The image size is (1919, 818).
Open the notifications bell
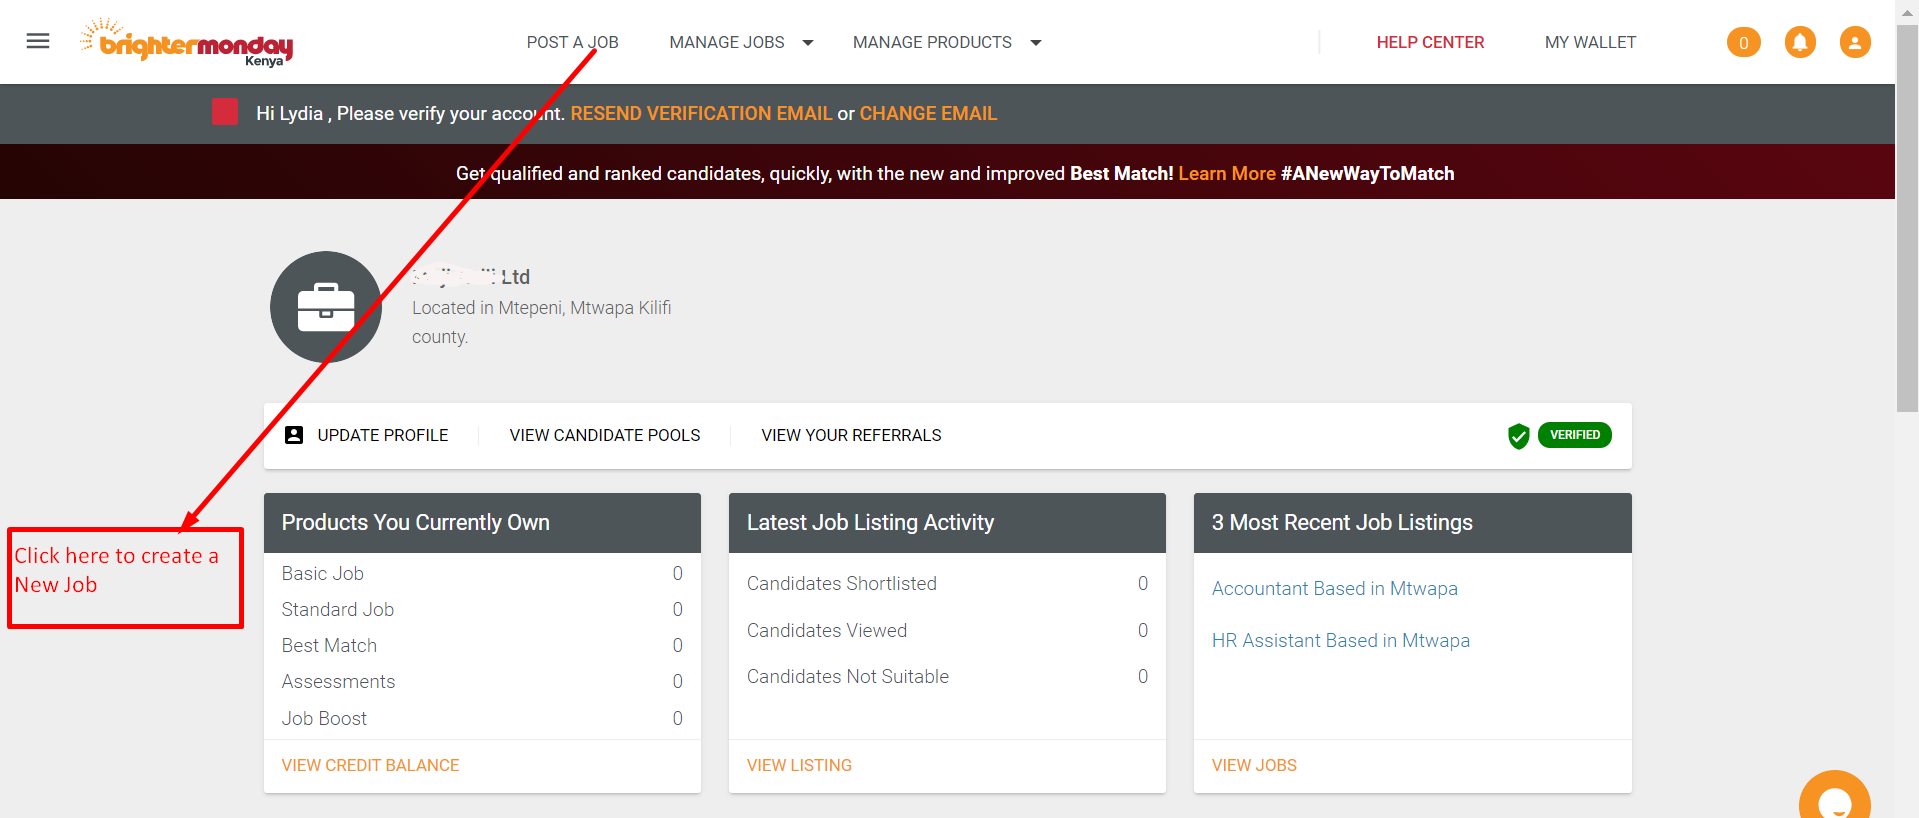[1800, 42]
